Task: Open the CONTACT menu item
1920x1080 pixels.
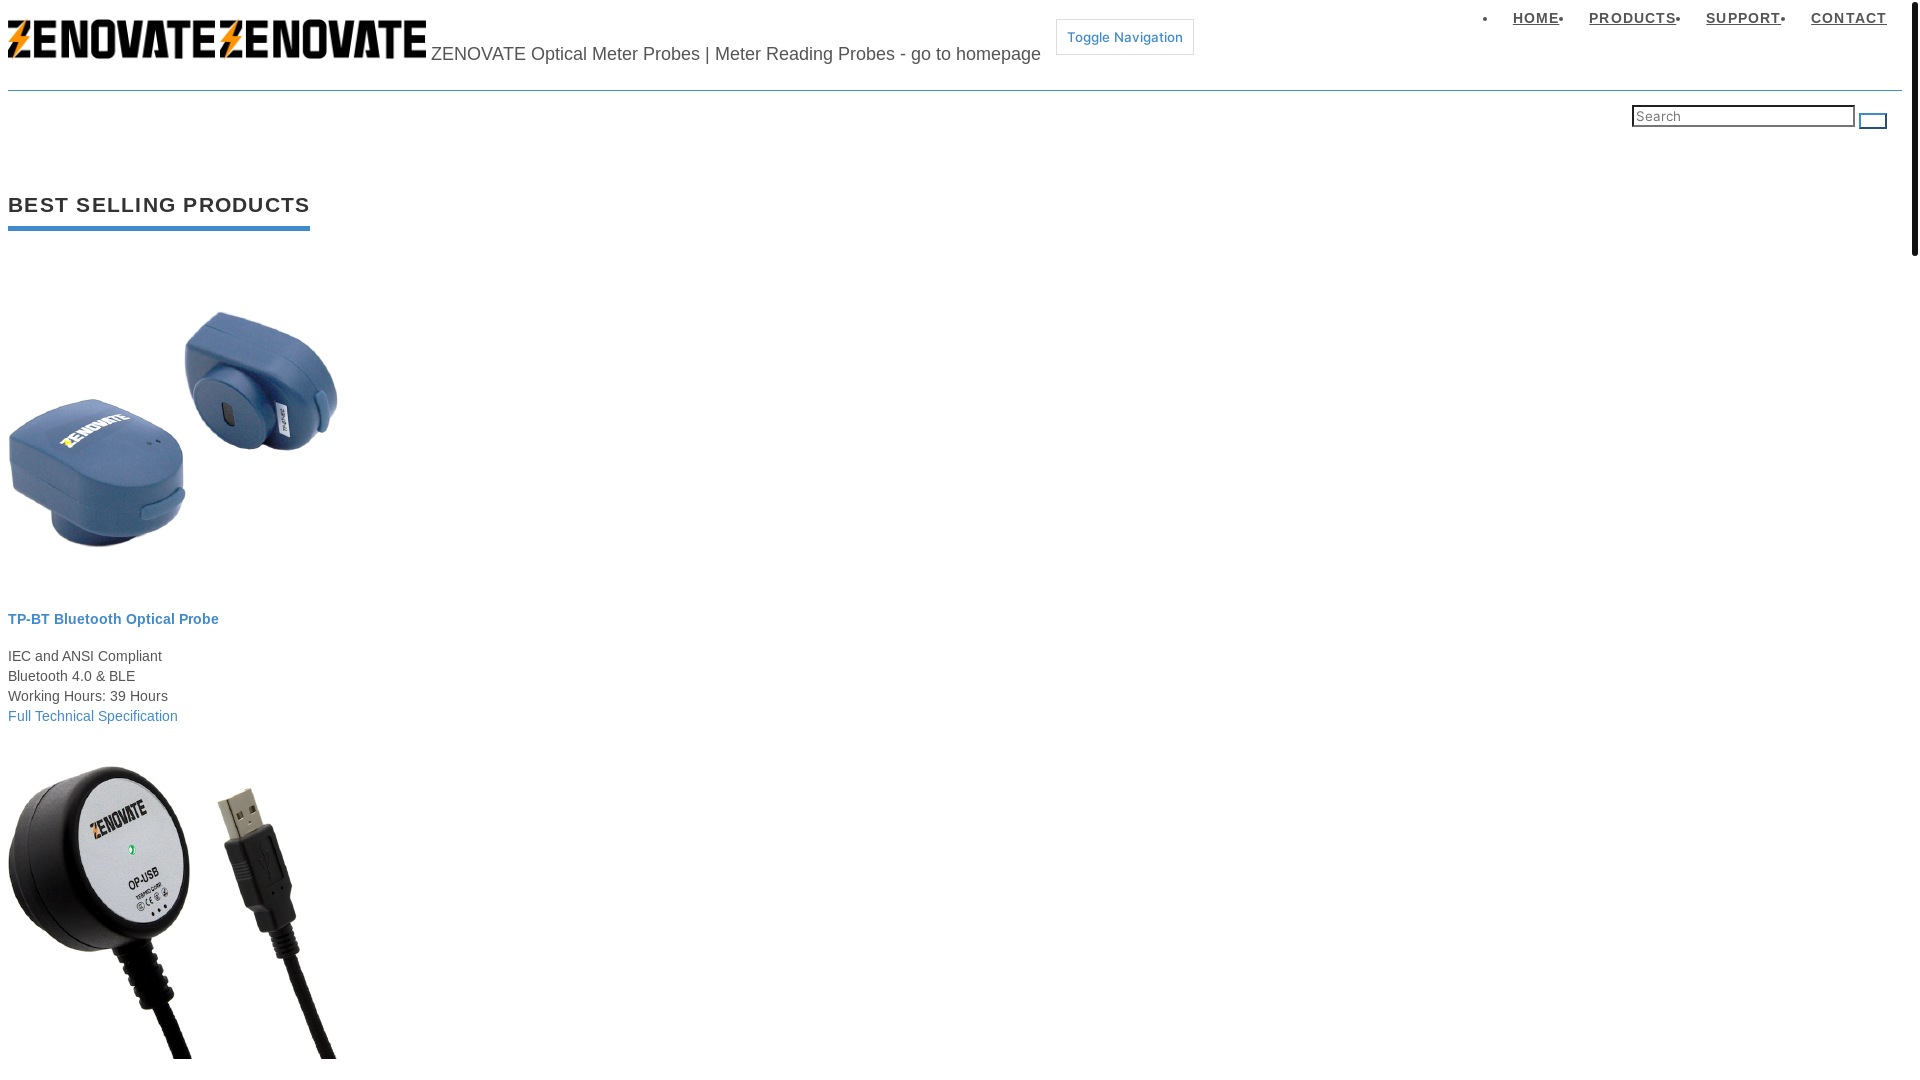Action: (x=1848, y=18)
